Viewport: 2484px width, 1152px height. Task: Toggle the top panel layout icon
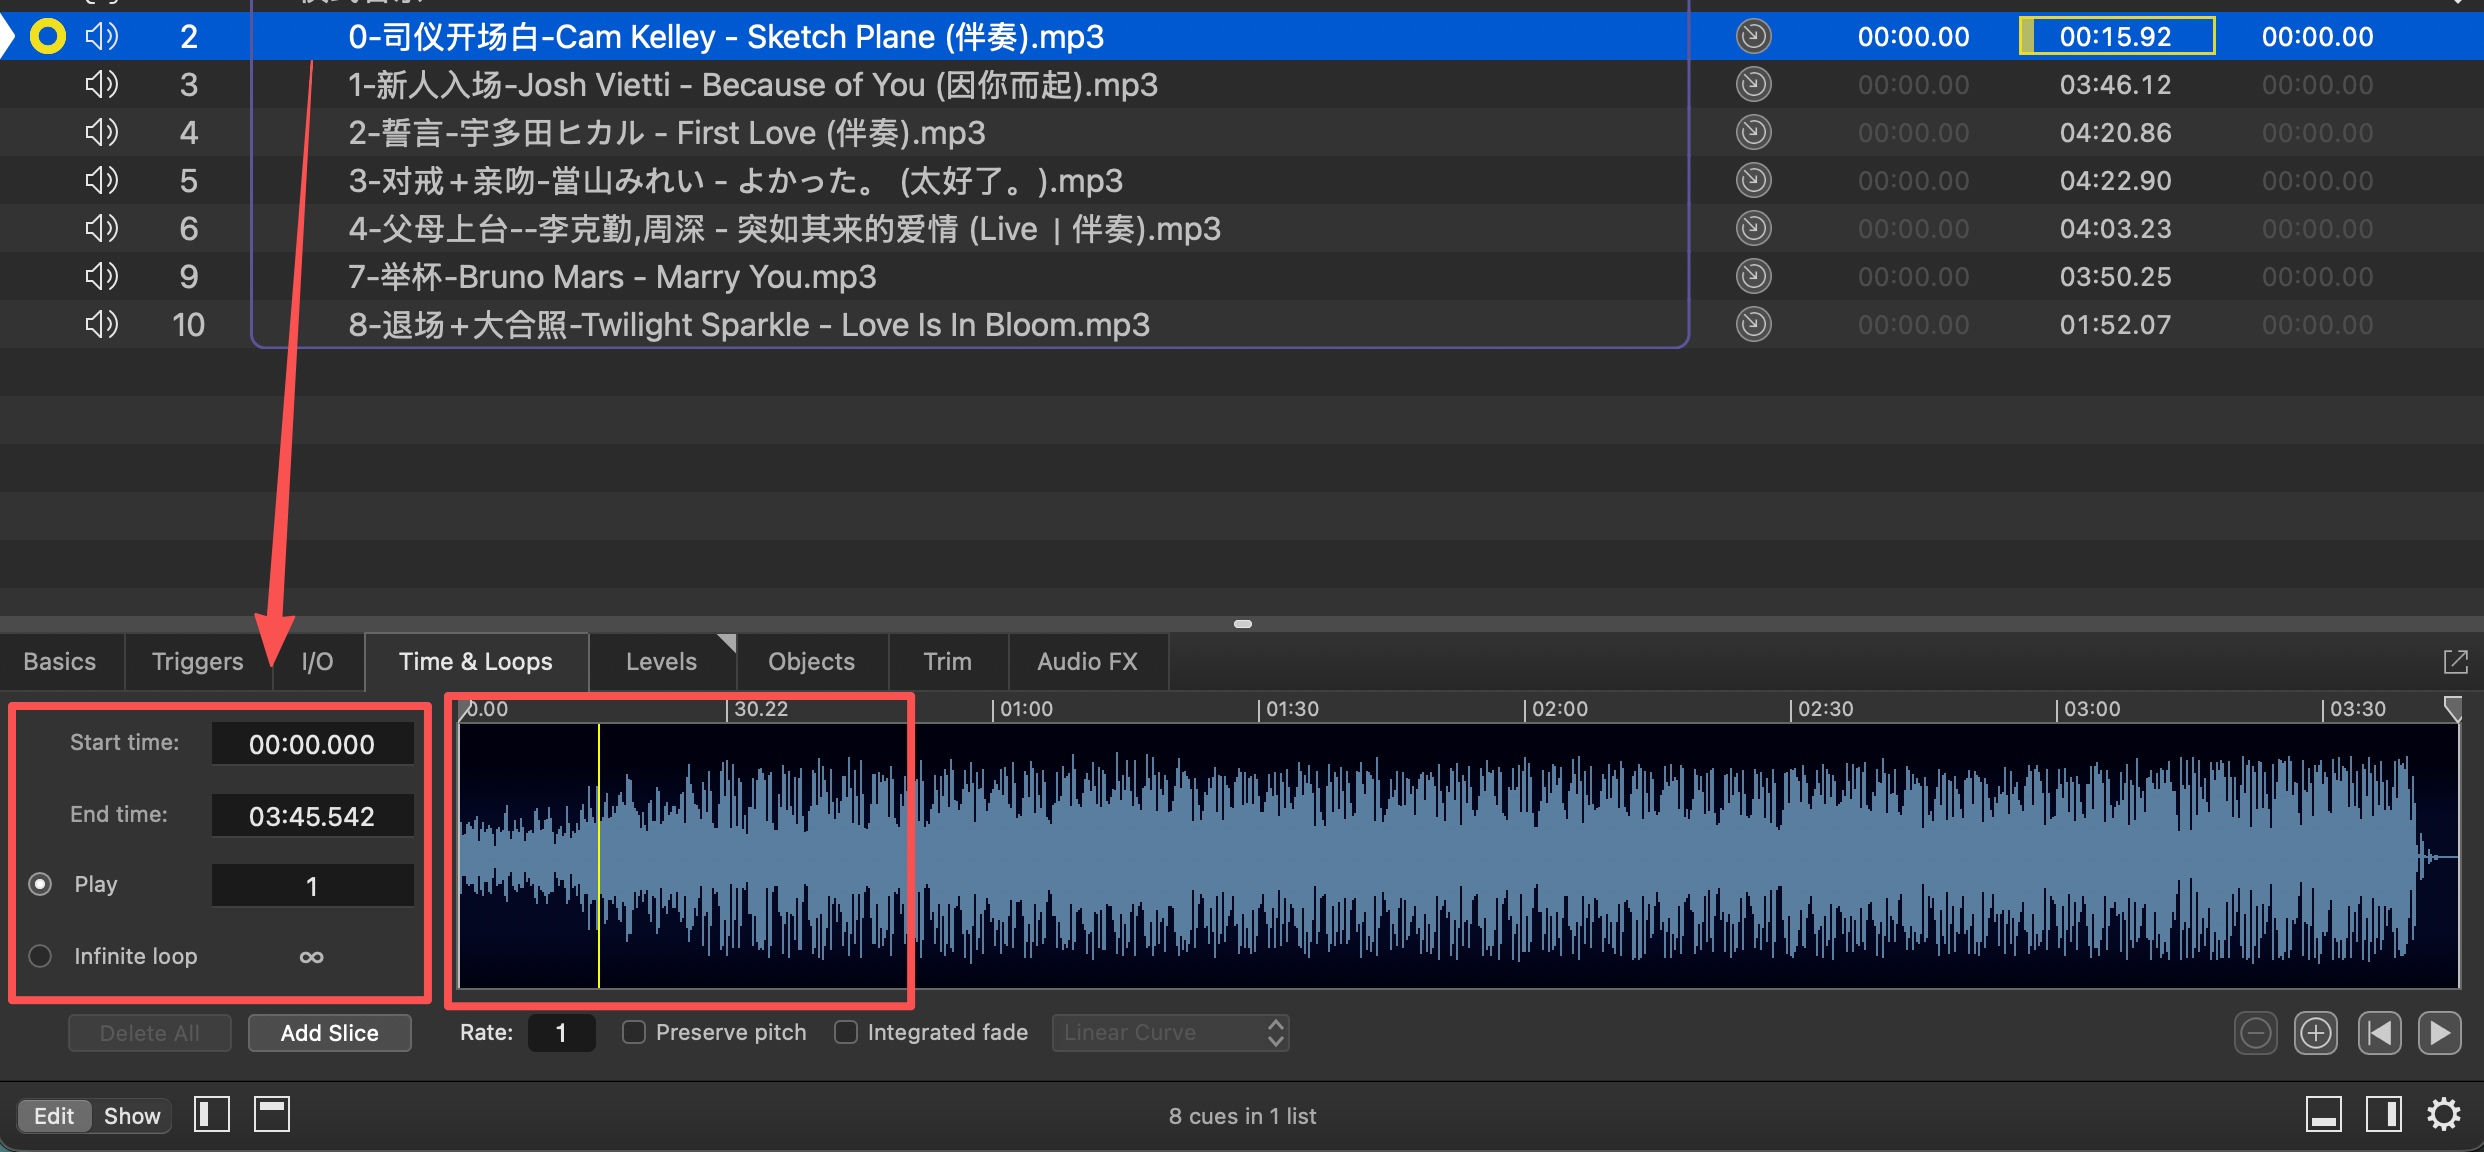coord(272,1114)
